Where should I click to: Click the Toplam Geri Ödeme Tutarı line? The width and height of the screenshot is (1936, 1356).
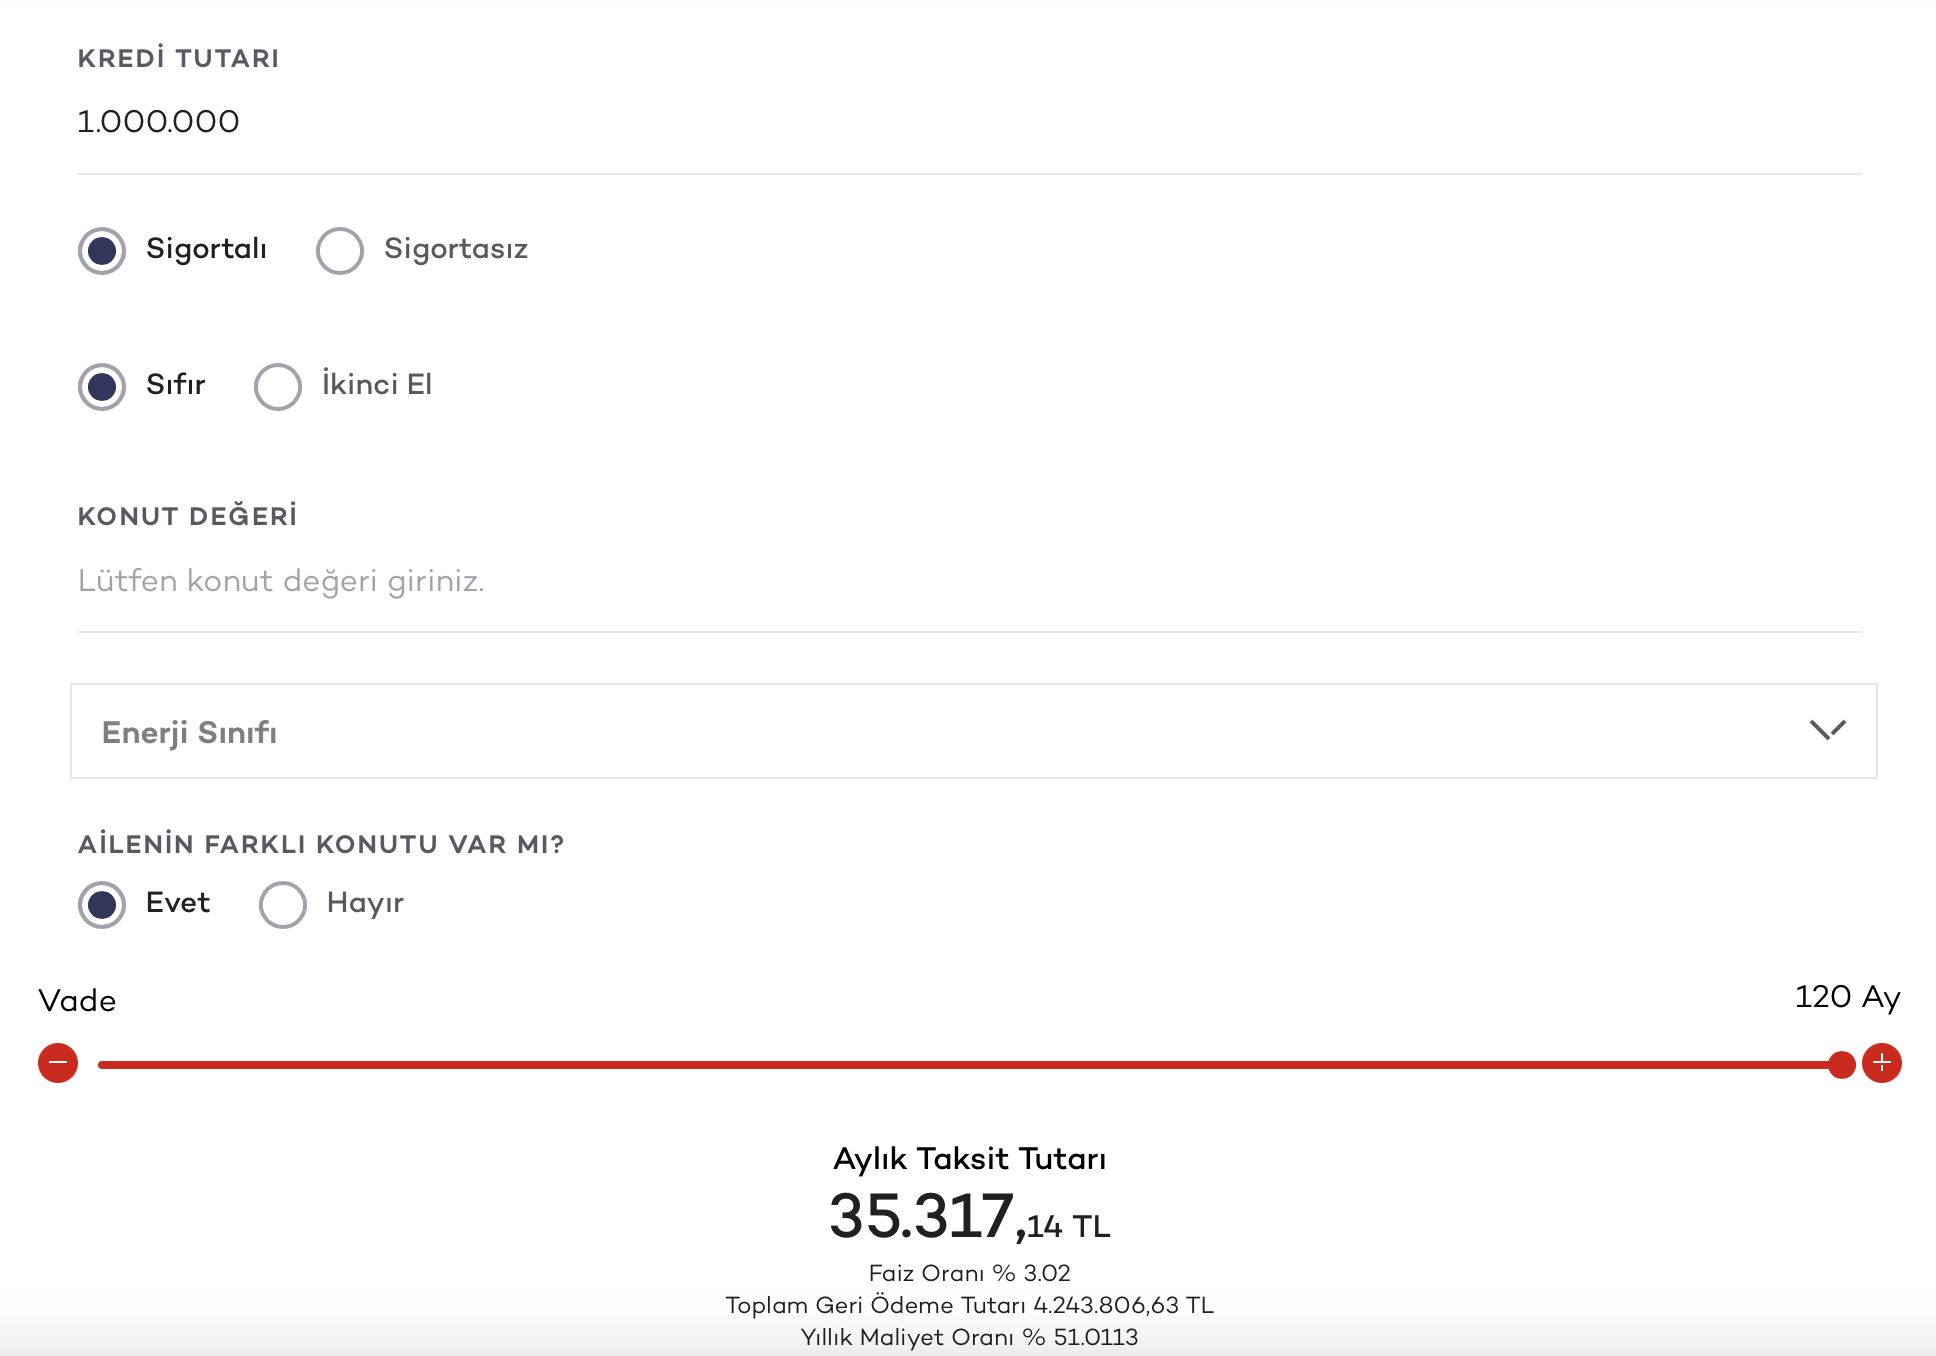969,1305
